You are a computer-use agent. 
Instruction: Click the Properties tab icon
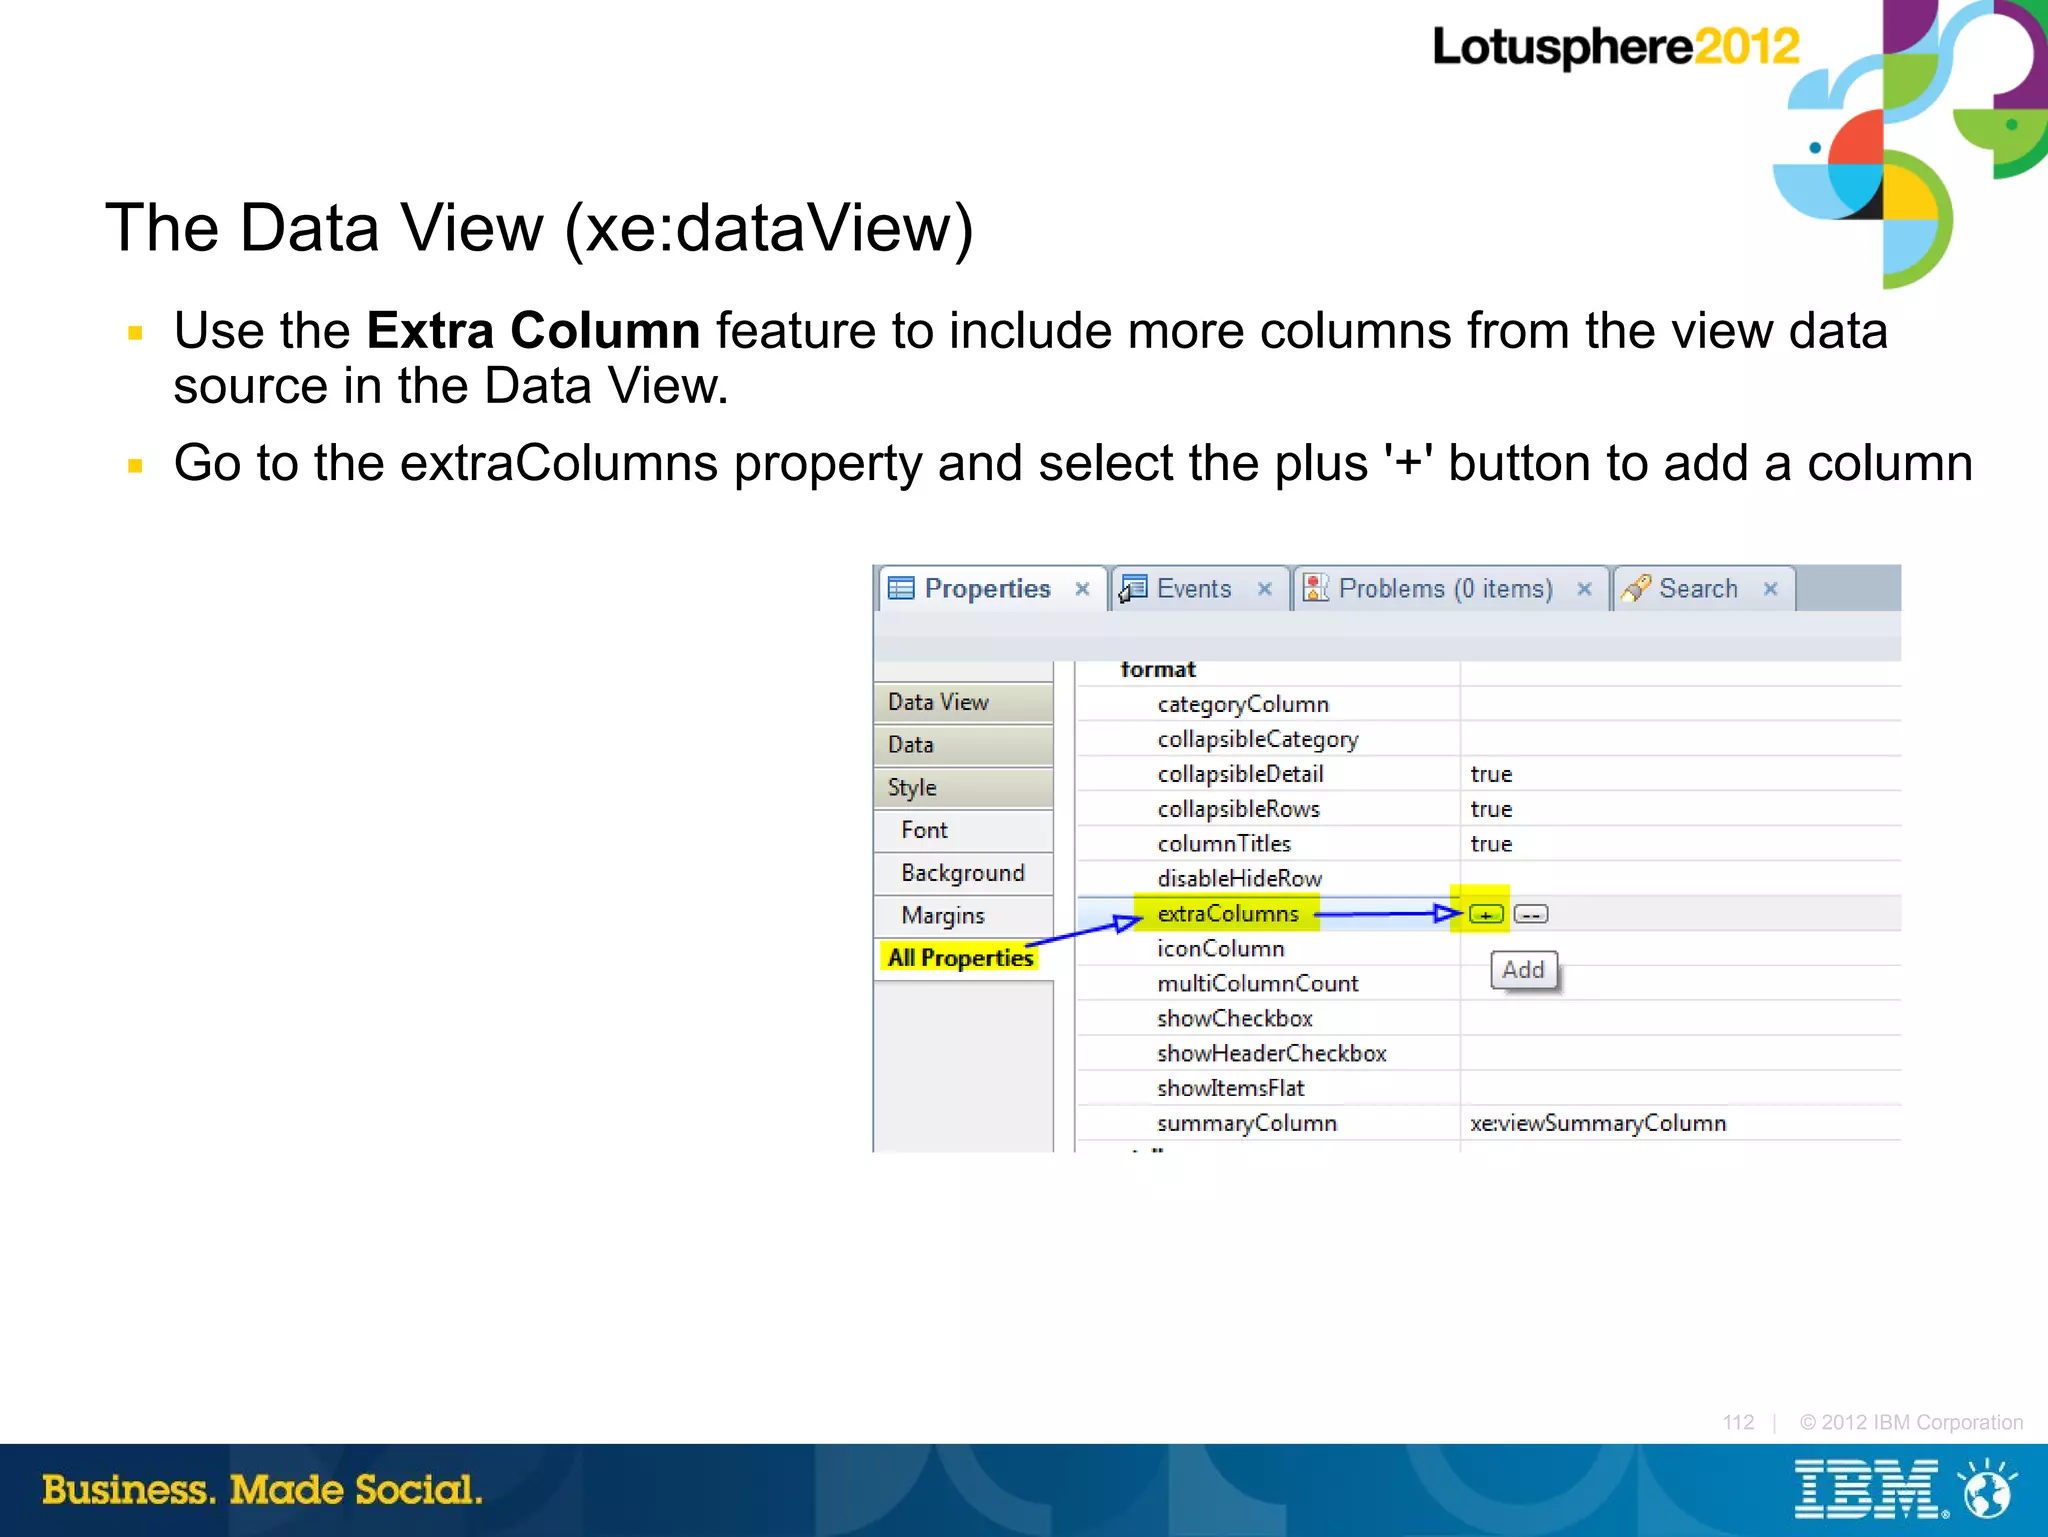[x=901, y=588]
